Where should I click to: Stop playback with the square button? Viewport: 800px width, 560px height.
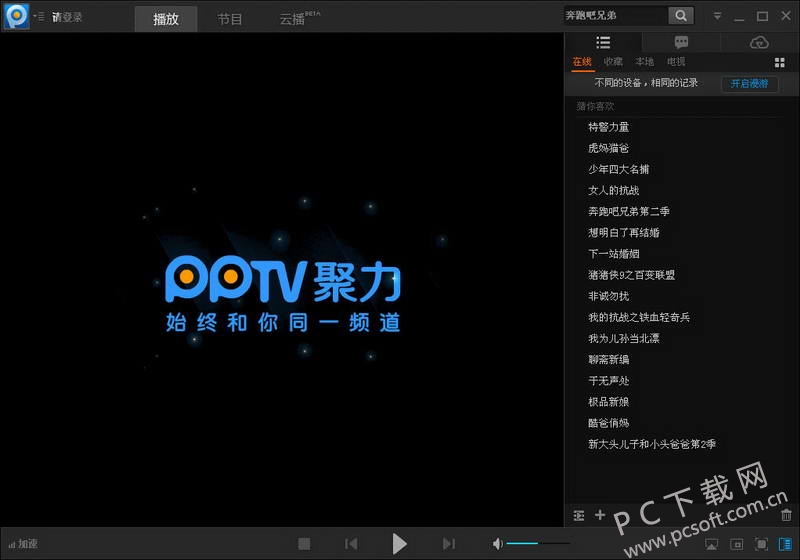tap(304, 544)
